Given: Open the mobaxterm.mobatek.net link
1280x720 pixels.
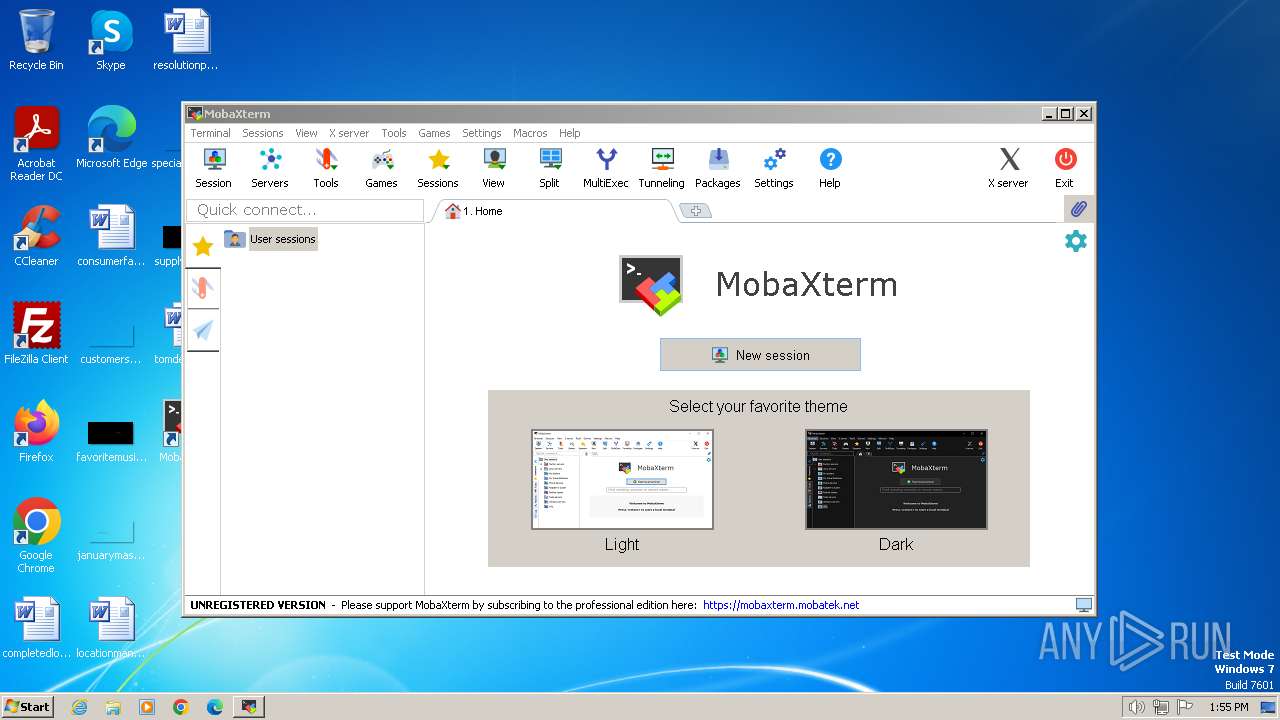Looking at the screenshot, I should tap(781, 605).
